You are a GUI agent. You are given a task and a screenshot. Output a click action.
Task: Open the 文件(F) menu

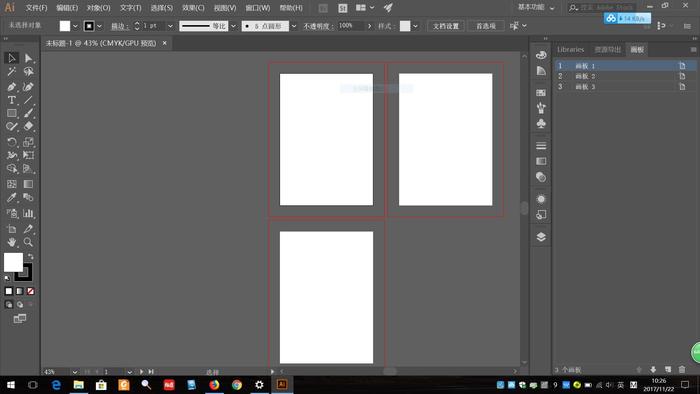[x=36, y=8]
